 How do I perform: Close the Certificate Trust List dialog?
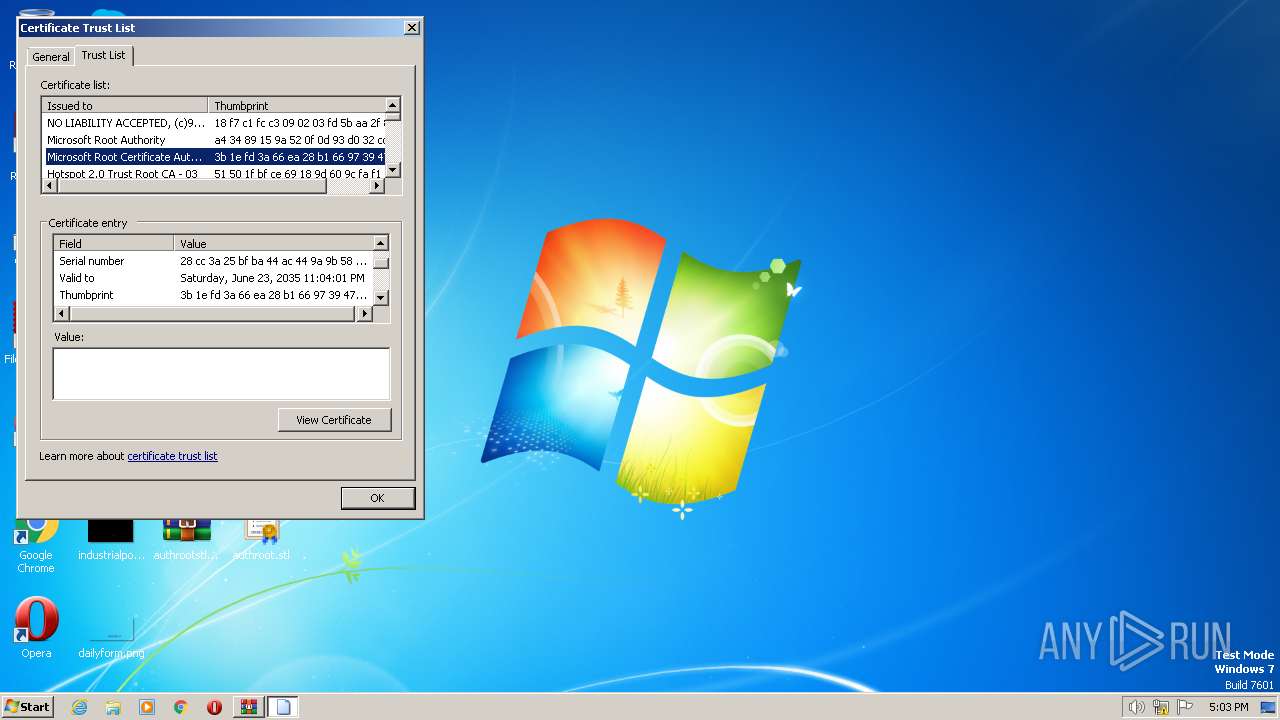coord(411,28)
